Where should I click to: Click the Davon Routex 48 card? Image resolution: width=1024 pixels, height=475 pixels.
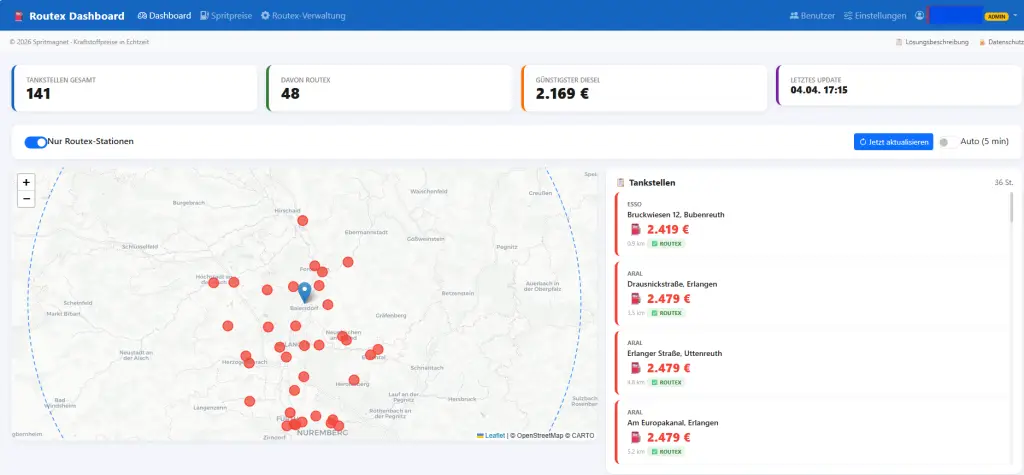[389, 88]
